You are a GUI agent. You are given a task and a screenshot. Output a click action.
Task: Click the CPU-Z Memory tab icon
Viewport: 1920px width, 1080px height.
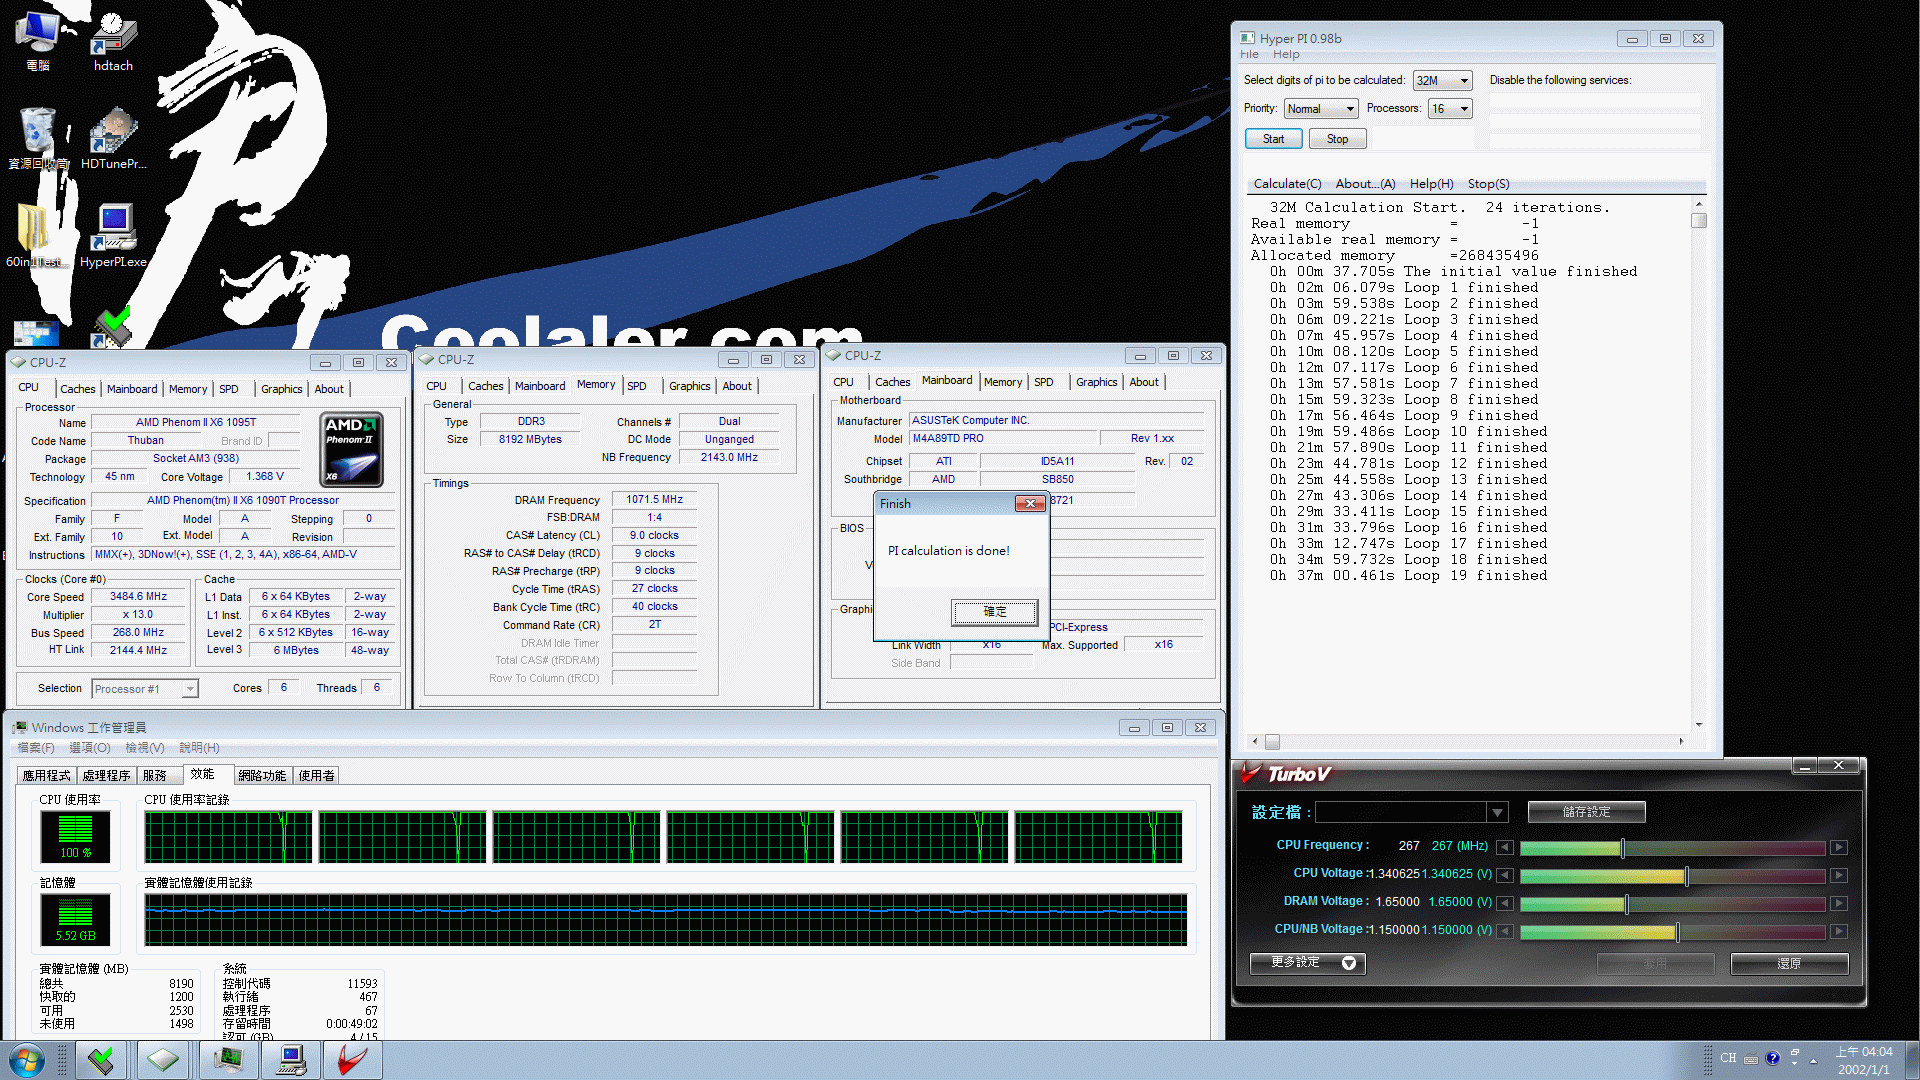pos(595,385)
